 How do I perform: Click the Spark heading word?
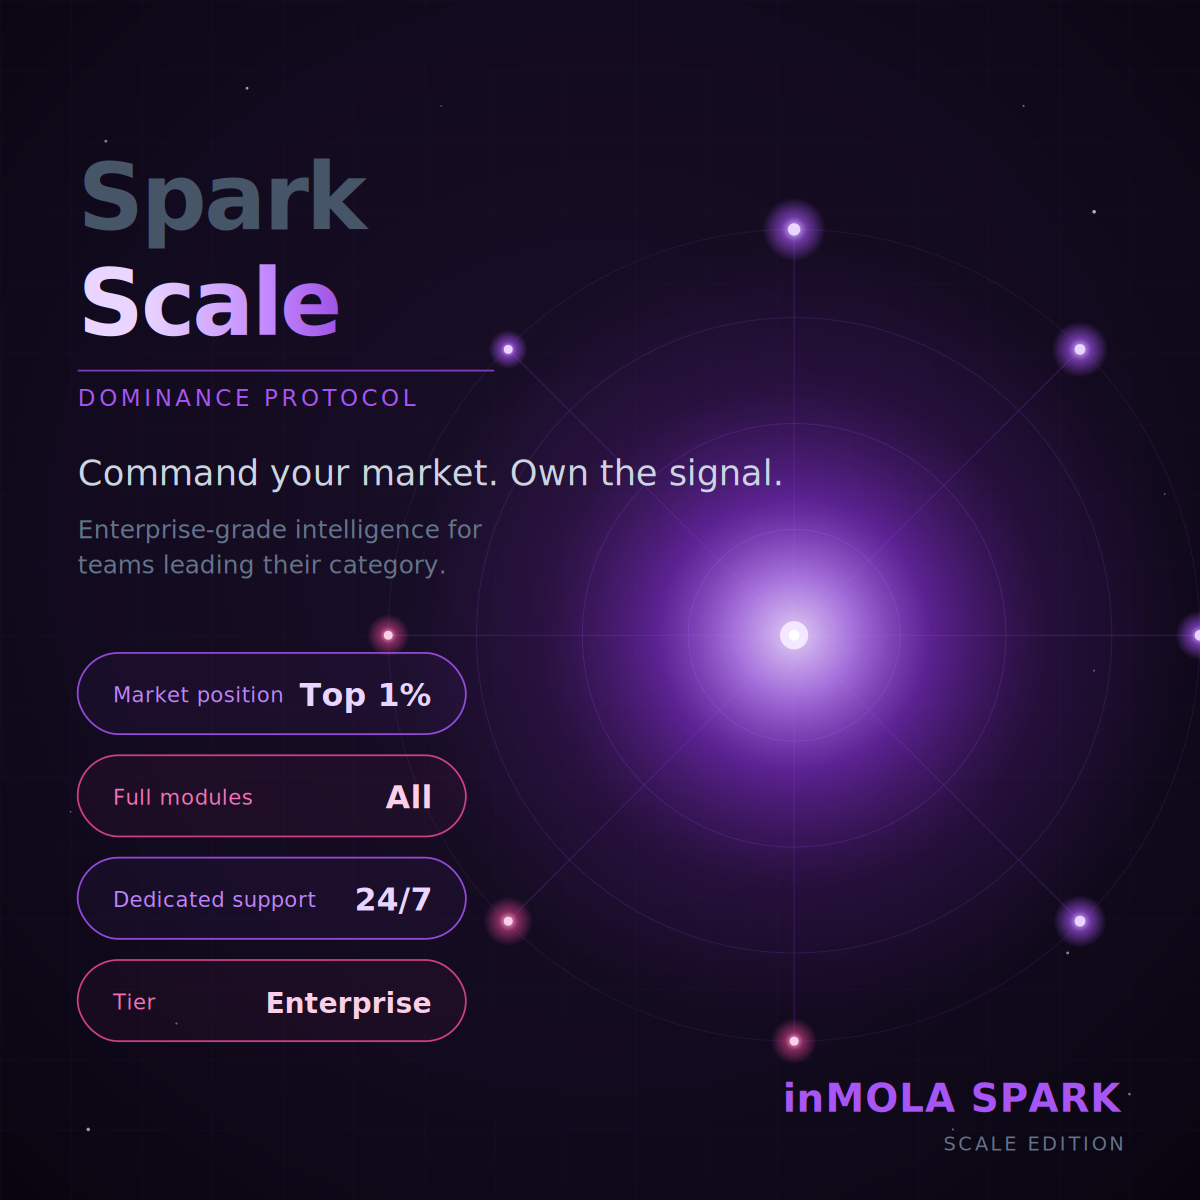tap(224, 198)
